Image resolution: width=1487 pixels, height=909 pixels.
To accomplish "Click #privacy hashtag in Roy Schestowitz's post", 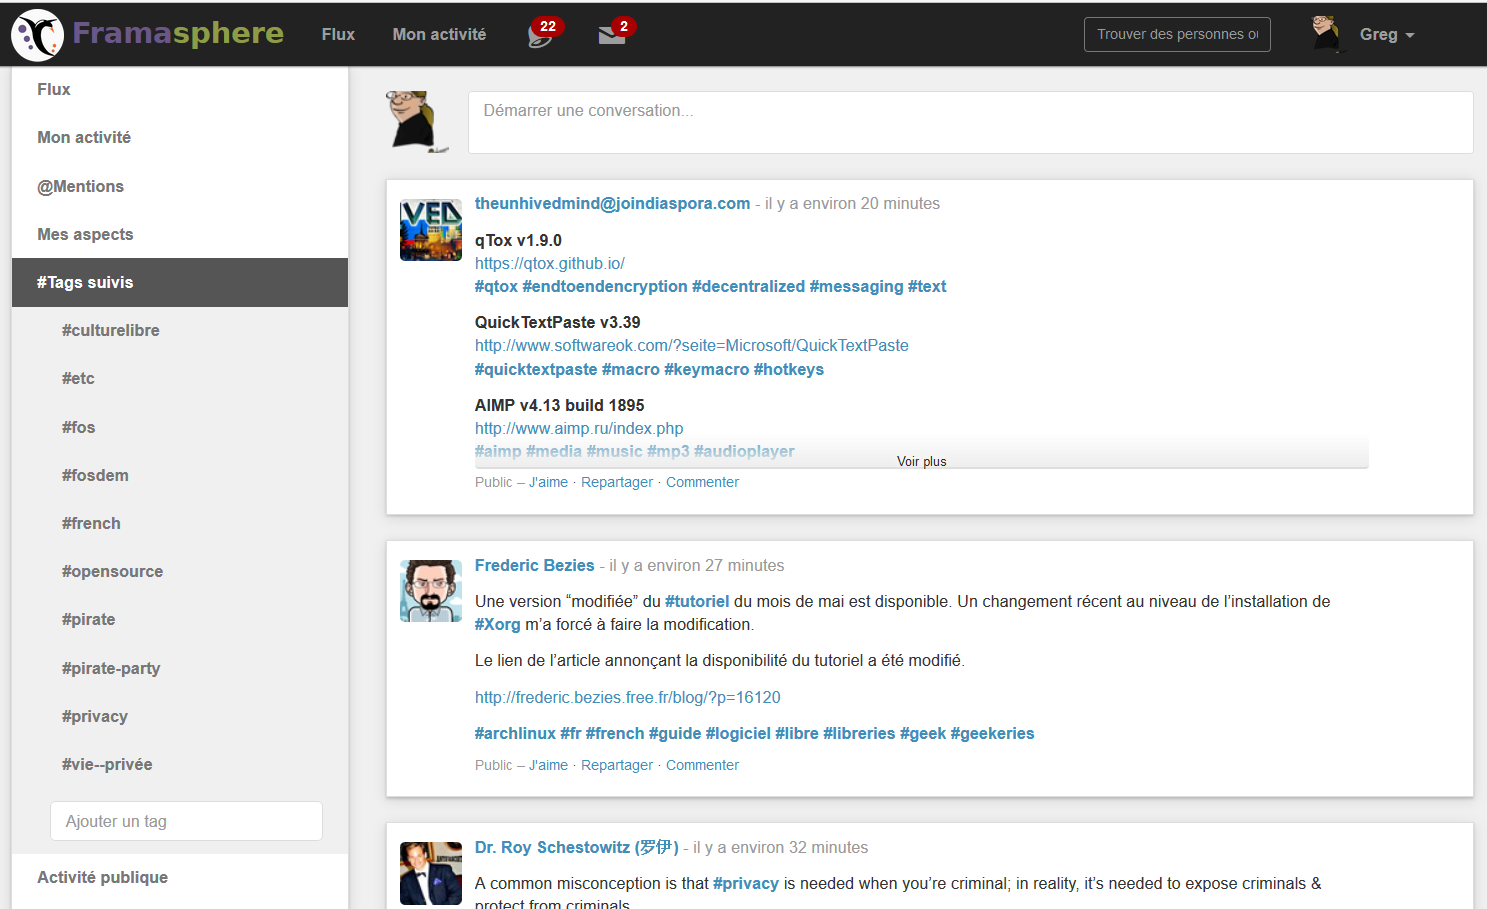I will 745,883.
